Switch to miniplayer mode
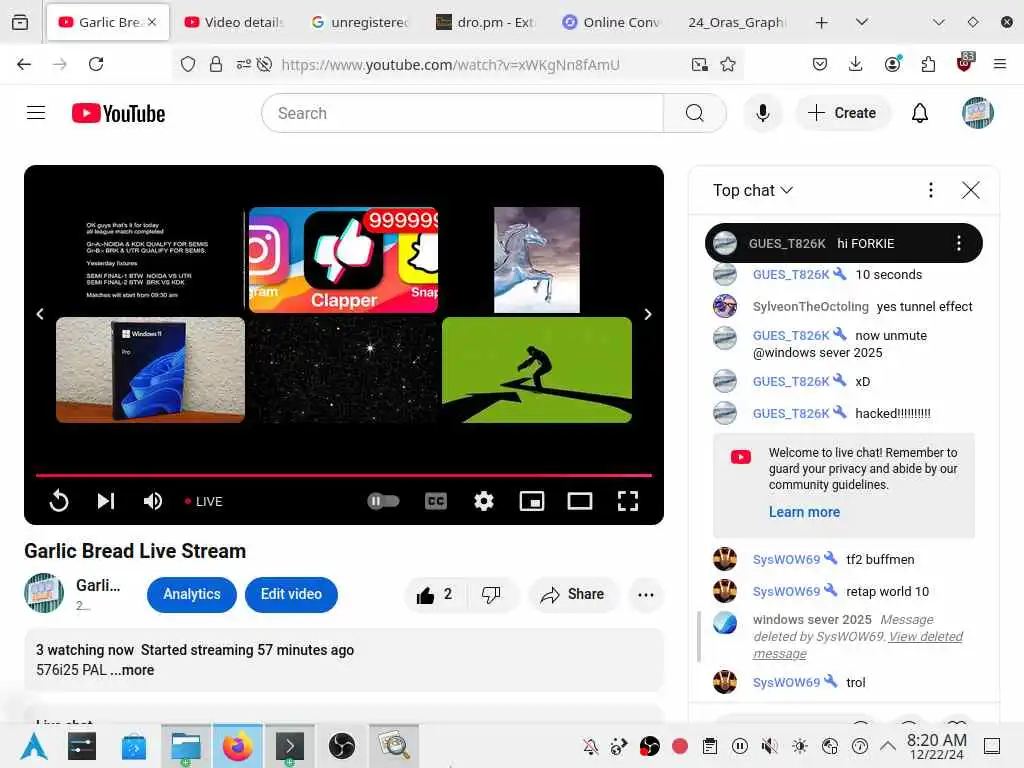The image size is (1024, 768). [x=532, y=501]
